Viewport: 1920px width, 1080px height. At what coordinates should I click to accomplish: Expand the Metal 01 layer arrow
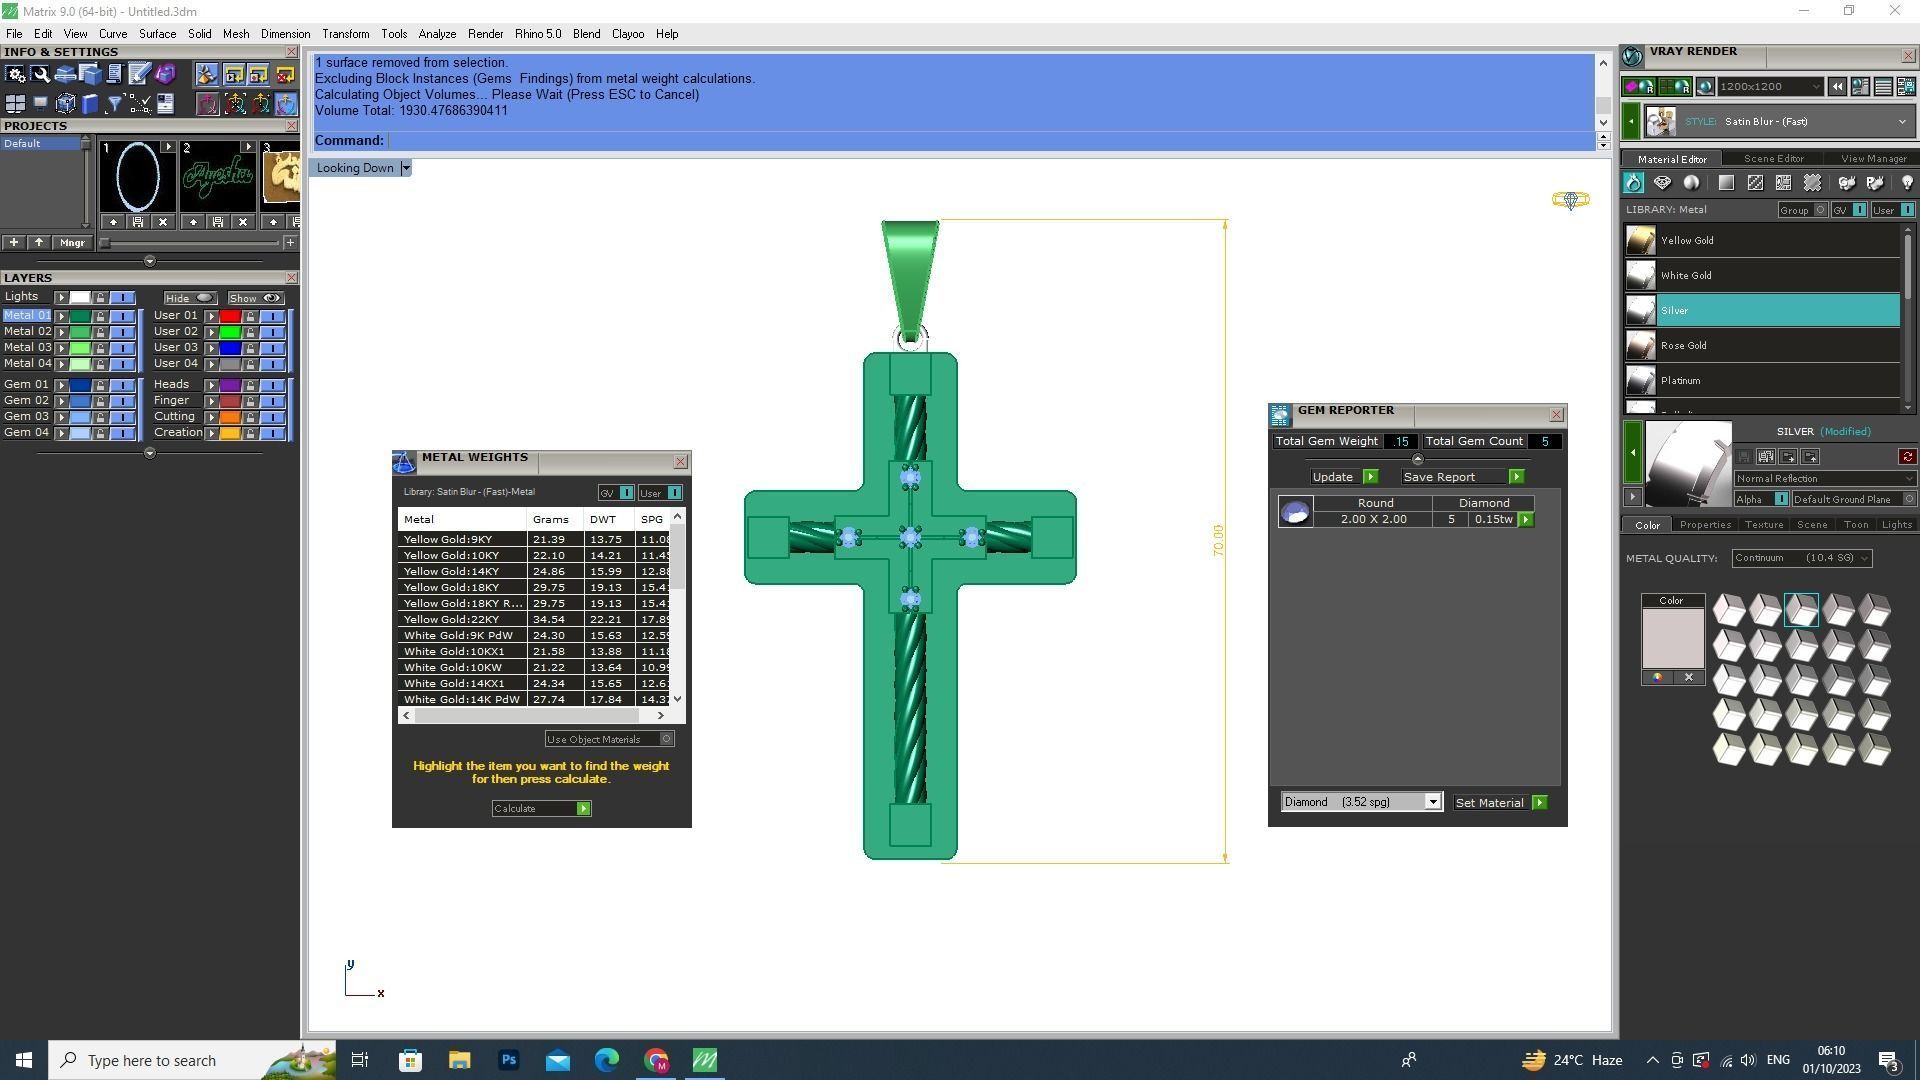61,316
